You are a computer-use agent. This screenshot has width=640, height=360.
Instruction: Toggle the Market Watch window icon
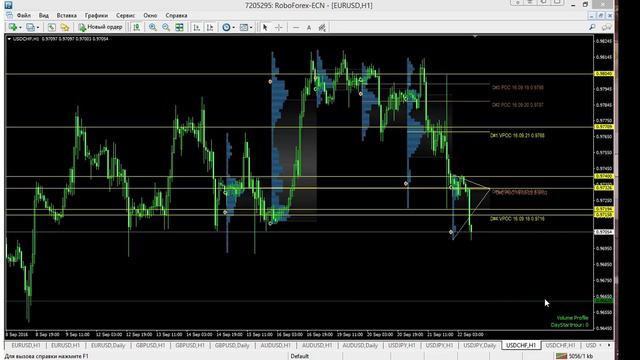(51, 27)
